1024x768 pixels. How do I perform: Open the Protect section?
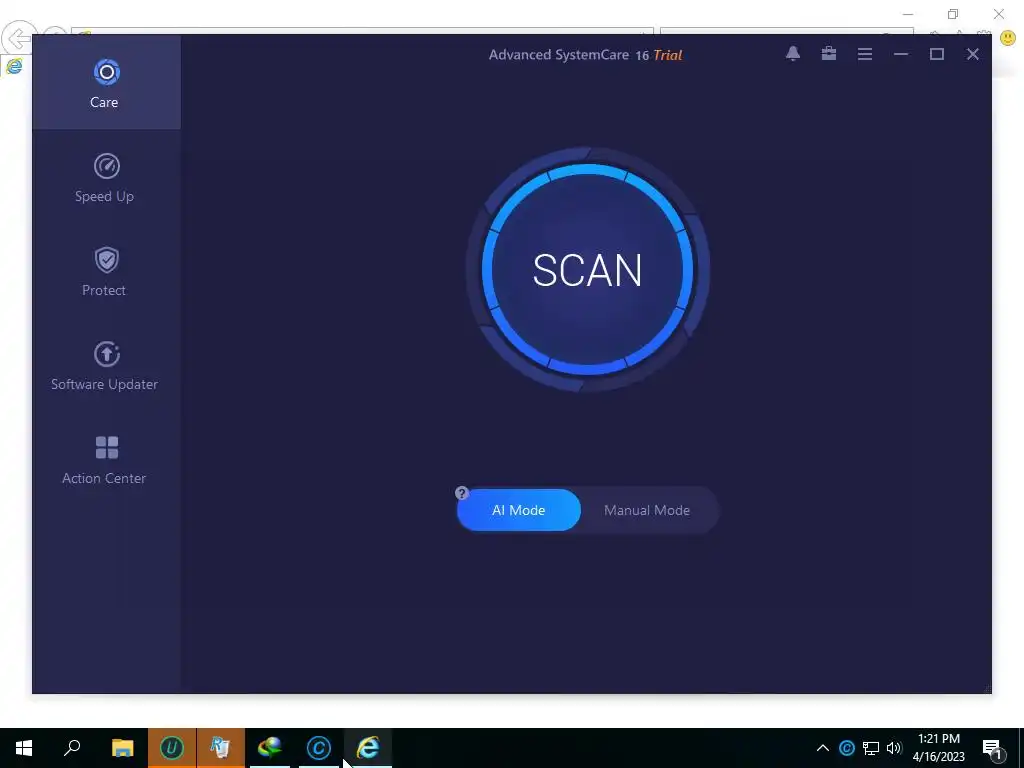tap(106, 271)
